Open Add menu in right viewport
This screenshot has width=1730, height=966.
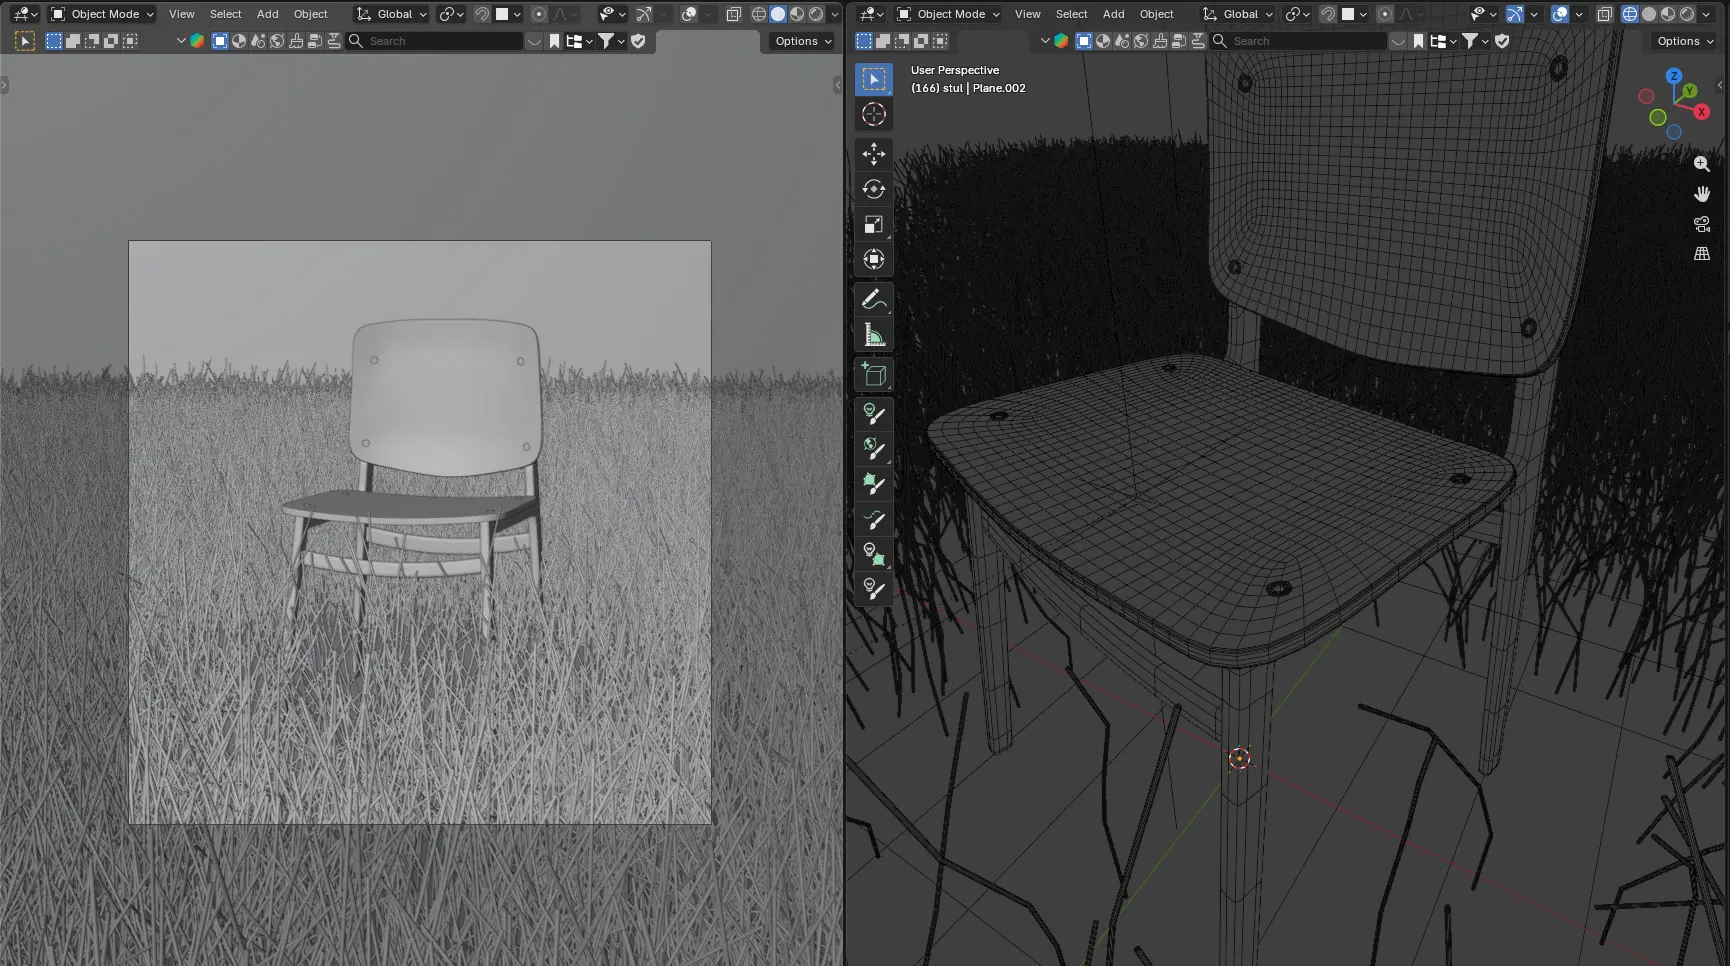click(x=1113, y=14)
